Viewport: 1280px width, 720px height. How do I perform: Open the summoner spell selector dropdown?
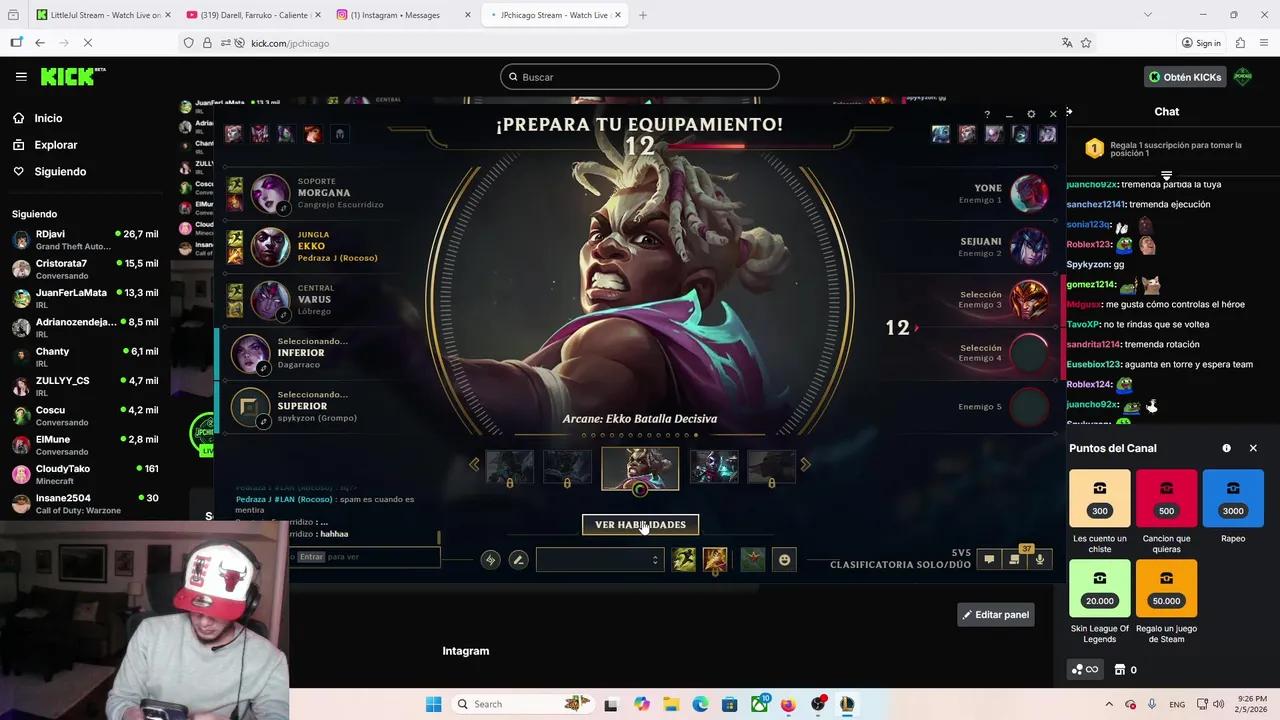click(654, 559)
